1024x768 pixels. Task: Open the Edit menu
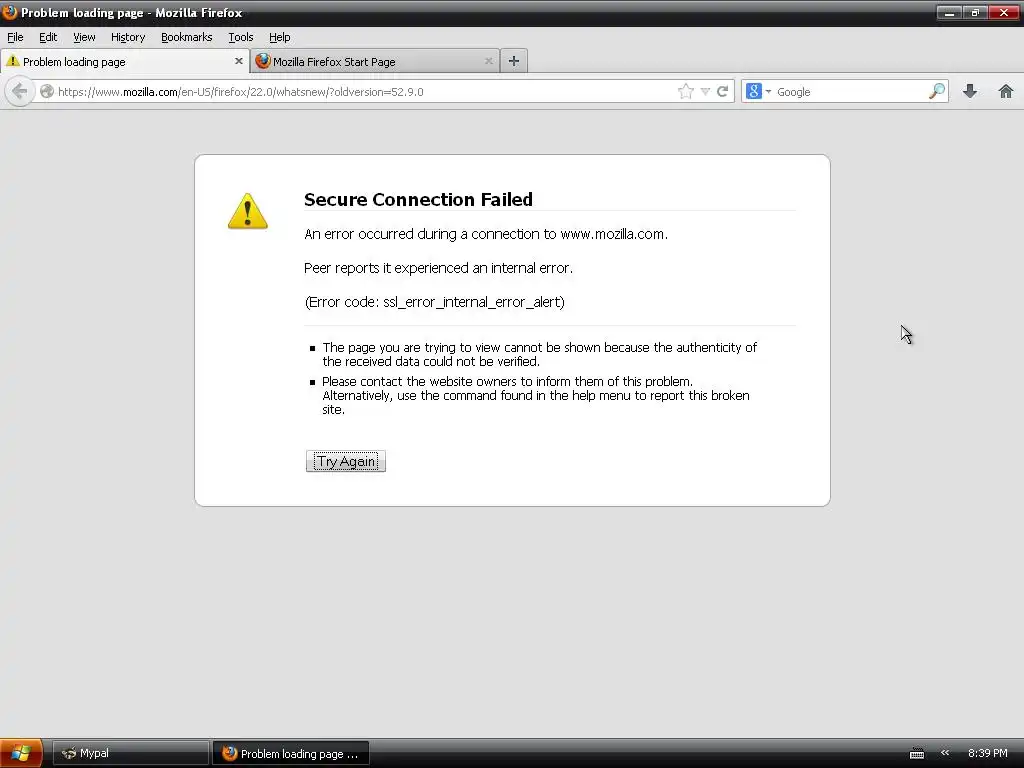pos(48,37)
